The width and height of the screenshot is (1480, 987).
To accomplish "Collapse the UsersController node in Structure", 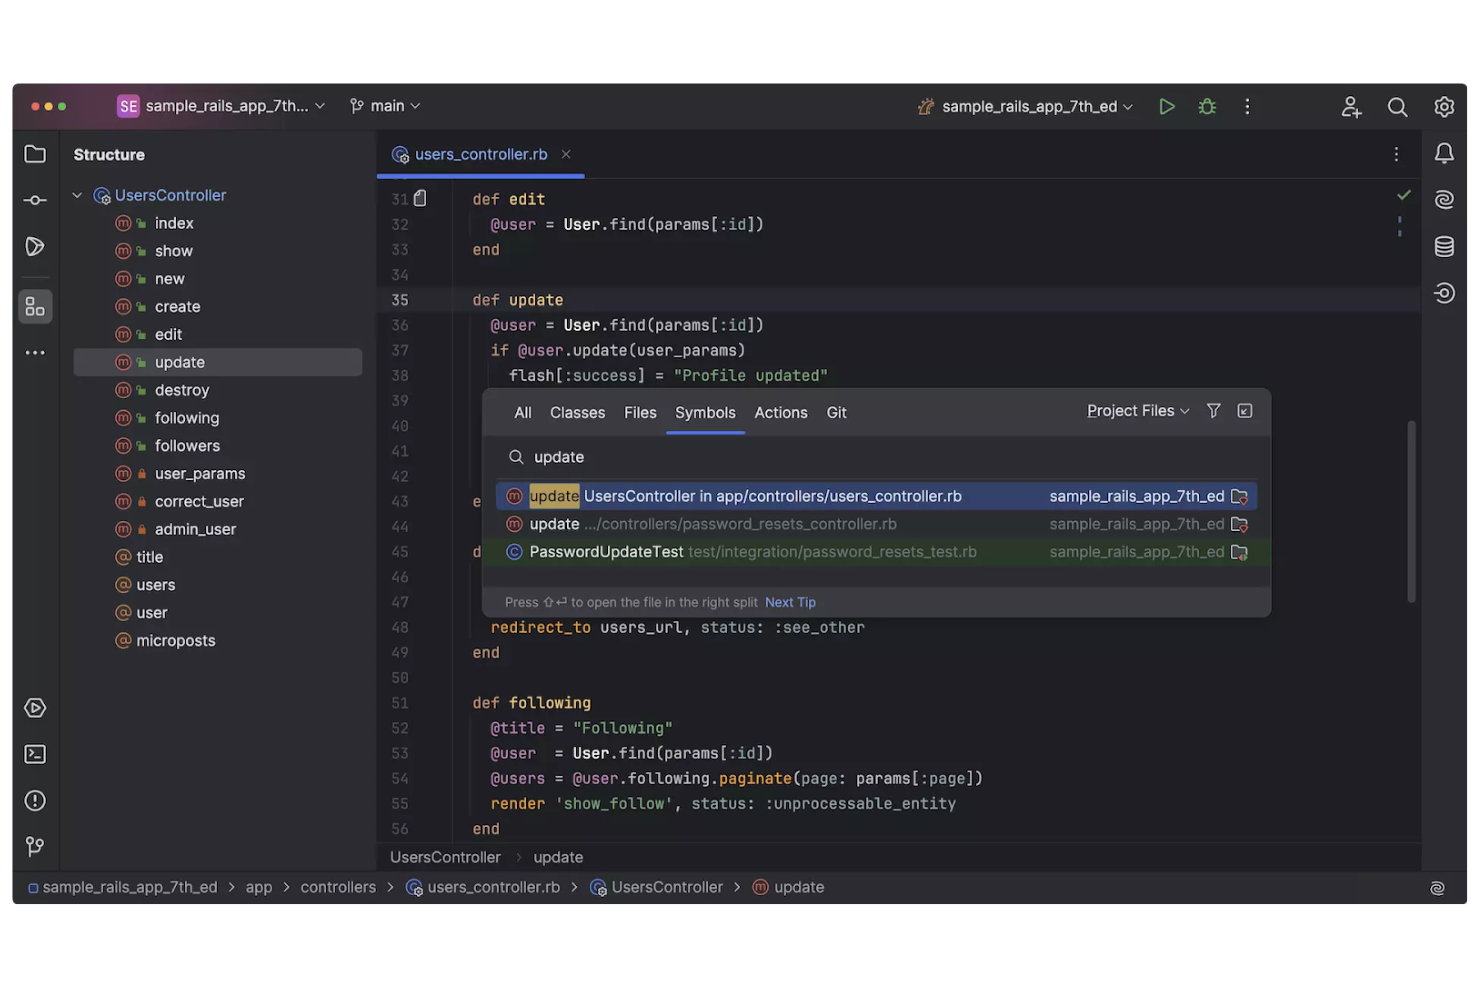I will pyautogui.click(x=77, y=195).
